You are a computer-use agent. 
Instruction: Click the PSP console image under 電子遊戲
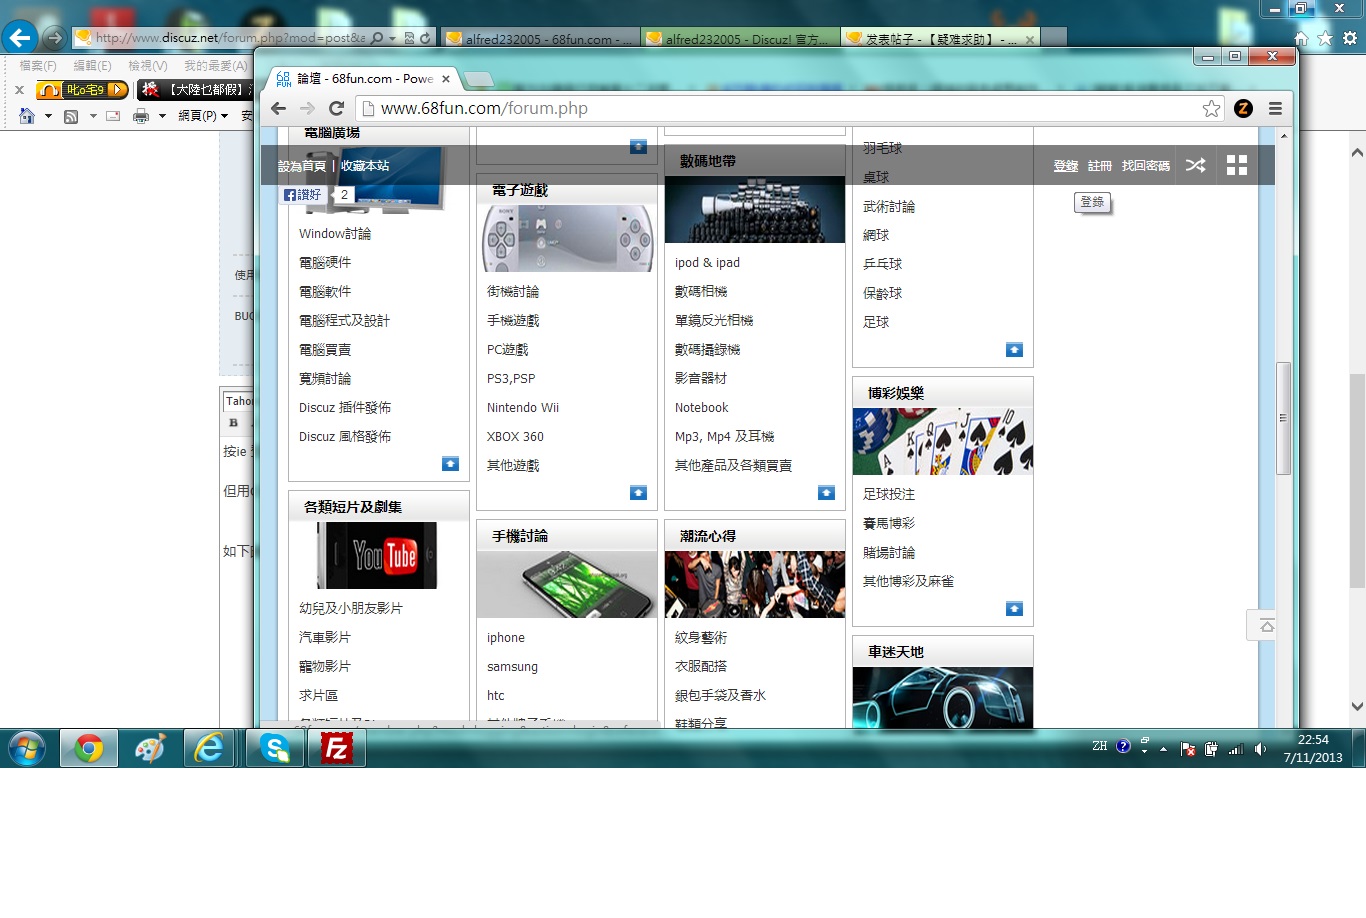[567, 238]
